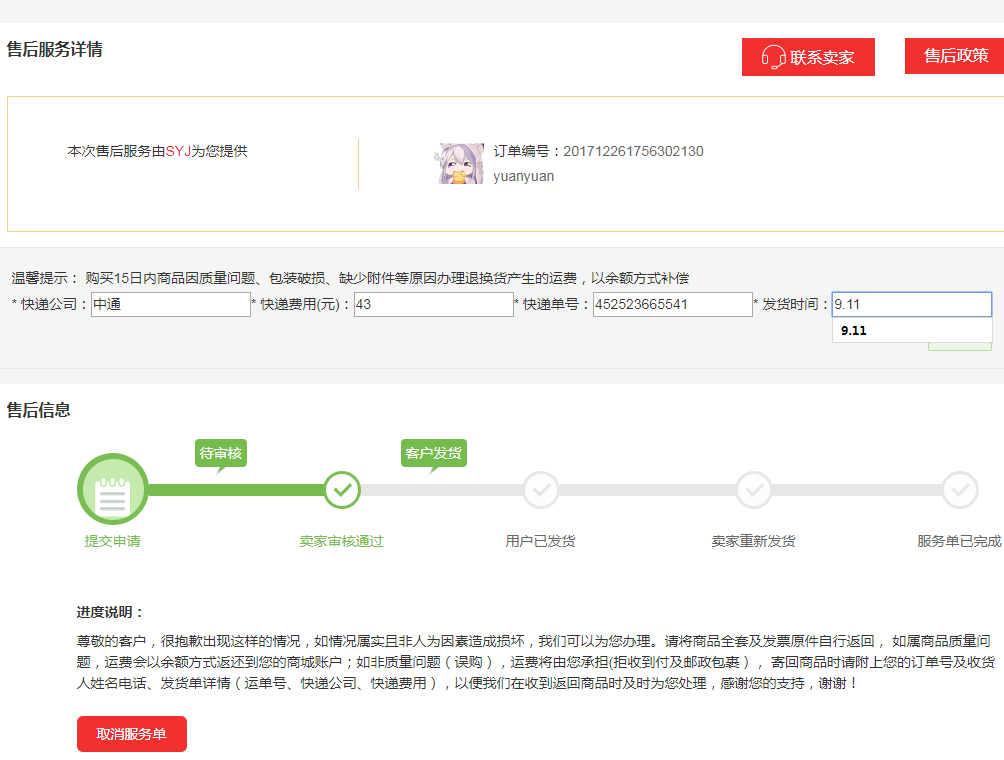Click the green progress bar segment
The width and height of the screenshot is (1004, 760).
coord(235,490)
